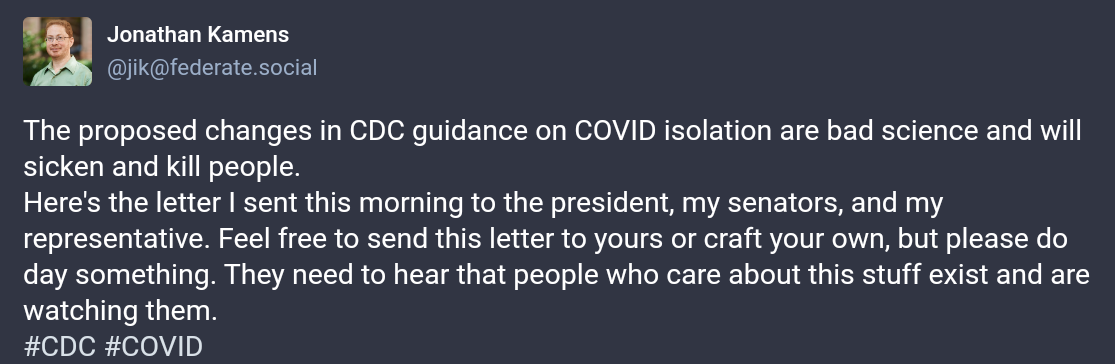Open Jonathan Kamens' profile picture
The width and height of the screenshot is (1115, 364).
coord(58,52)
